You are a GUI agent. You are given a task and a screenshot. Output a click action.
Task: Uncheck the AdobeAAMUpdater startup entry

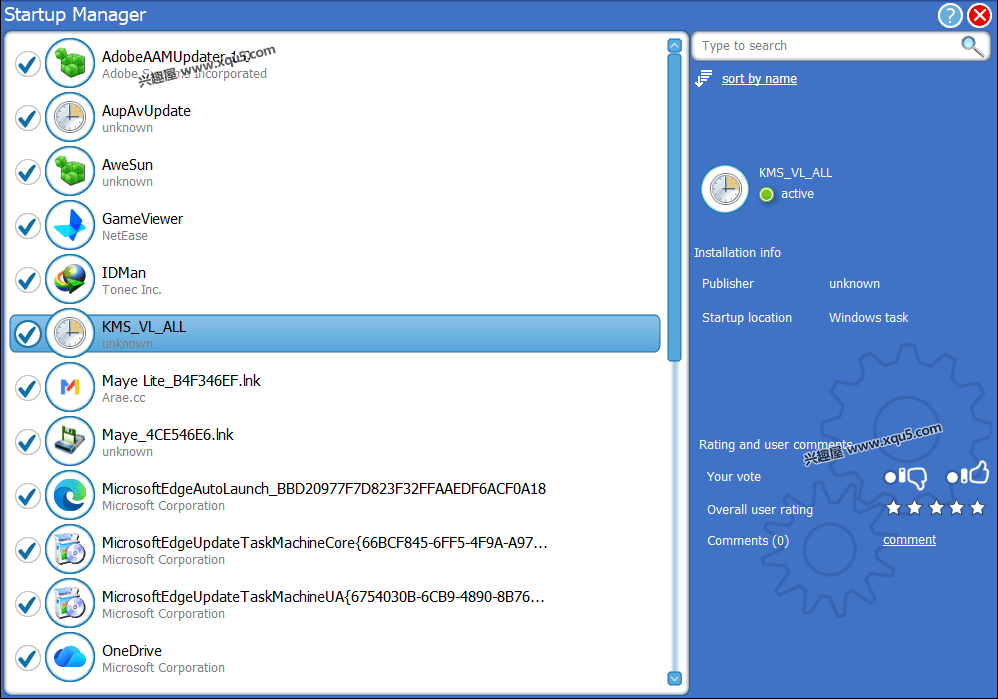tap(27, 63)
